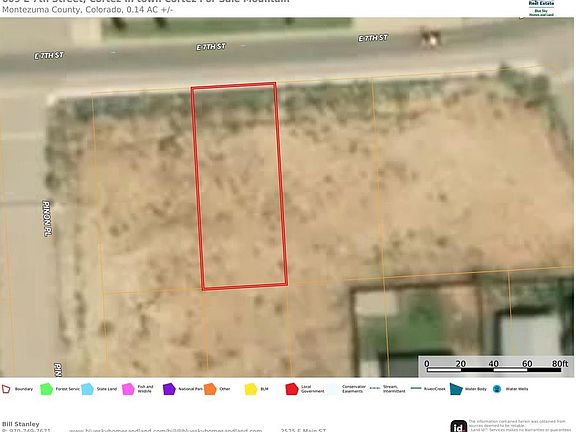This screenshot has width=576, height=432.
Task: Click the Stream Intermittent legend symbol
Action: [x=375, y=388]
